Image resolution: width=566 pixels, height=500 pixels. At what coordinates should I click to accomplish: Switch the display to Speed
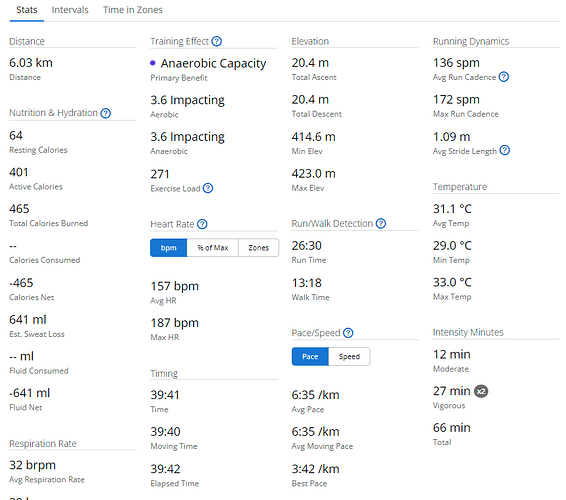click(349, 357)
